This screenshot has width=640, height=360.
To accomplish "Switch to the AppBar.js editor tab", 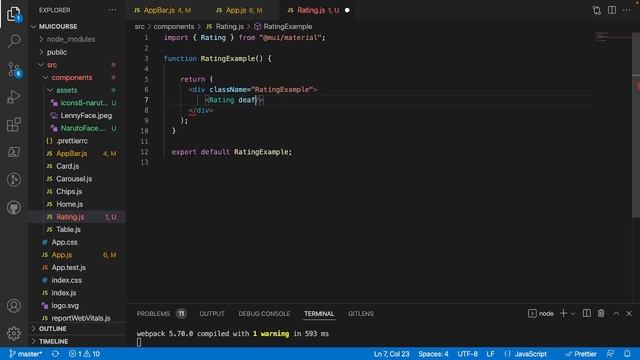I will tap(162, 10).
